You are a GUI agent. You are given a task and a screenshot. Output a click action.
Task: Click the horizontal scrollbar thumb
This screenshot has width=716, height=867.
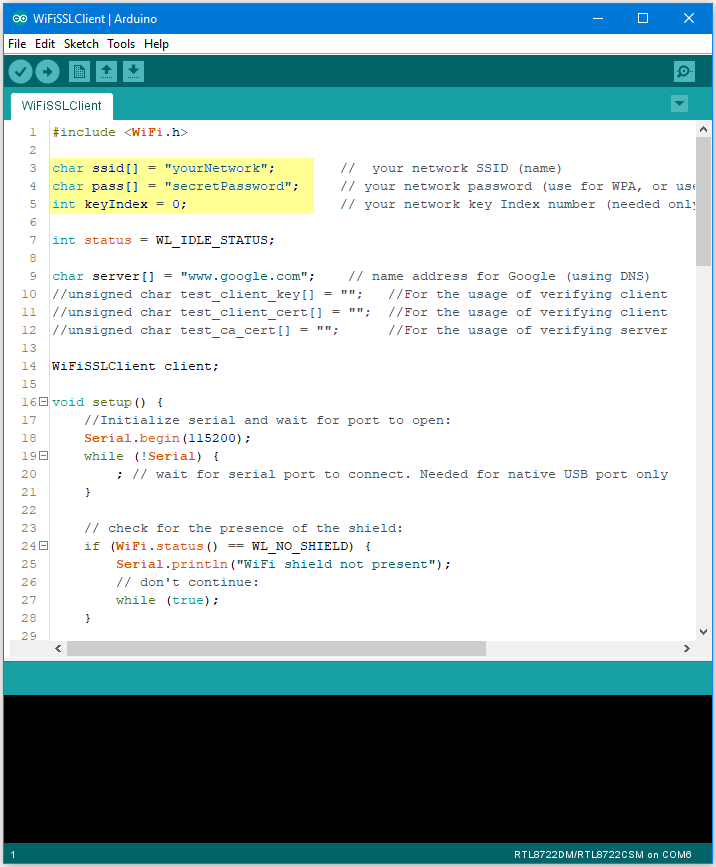276,648
